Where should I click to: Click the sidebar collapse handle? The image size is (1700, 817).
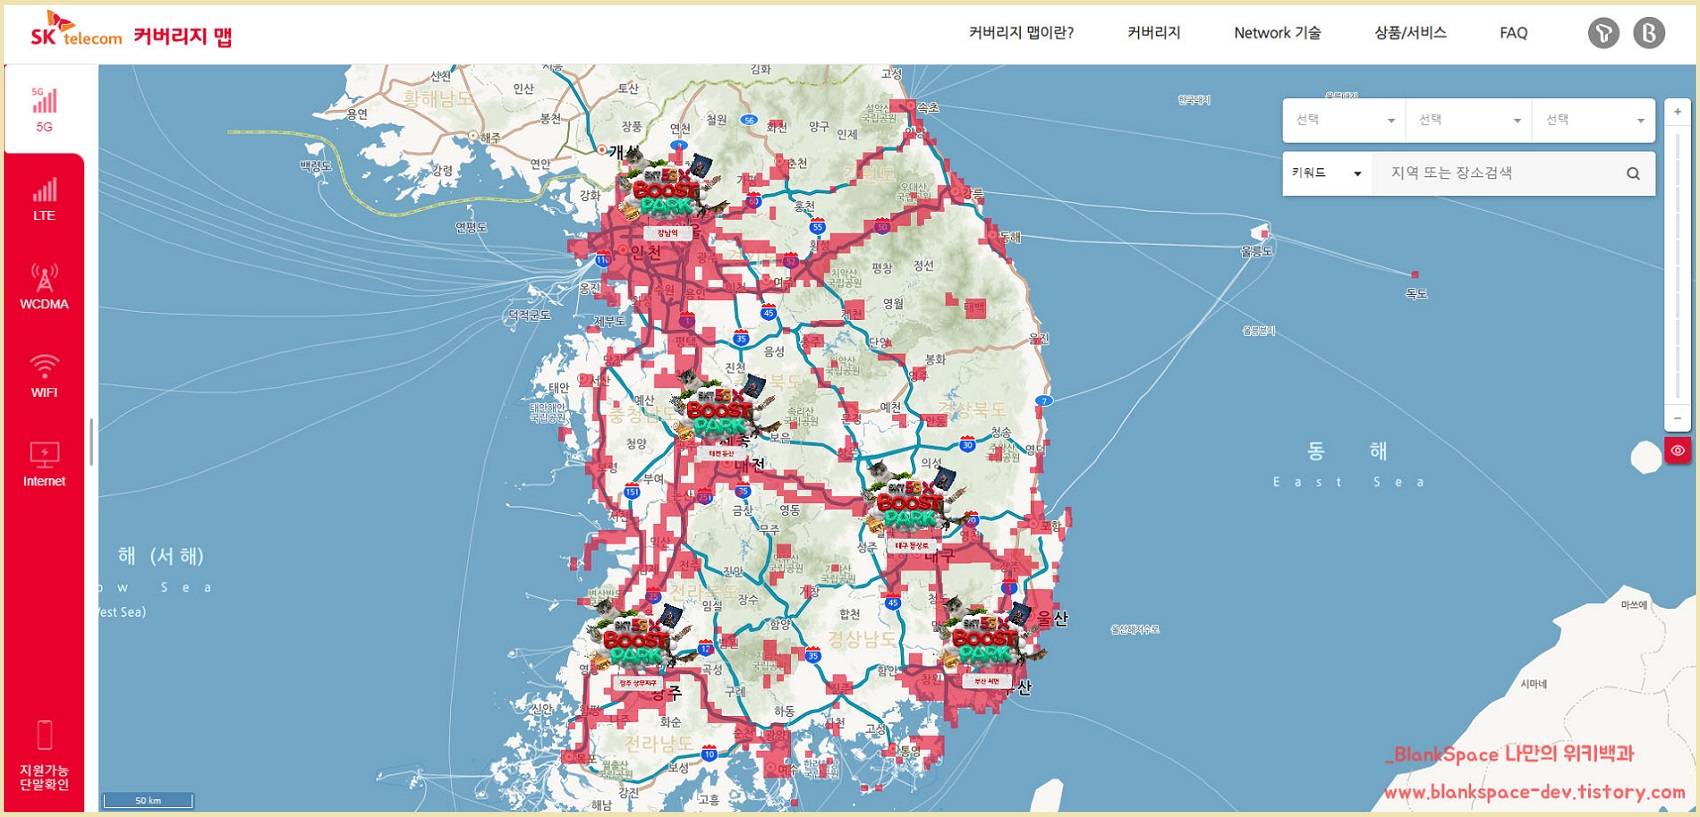pyautogui.click(x=91, y=442)
